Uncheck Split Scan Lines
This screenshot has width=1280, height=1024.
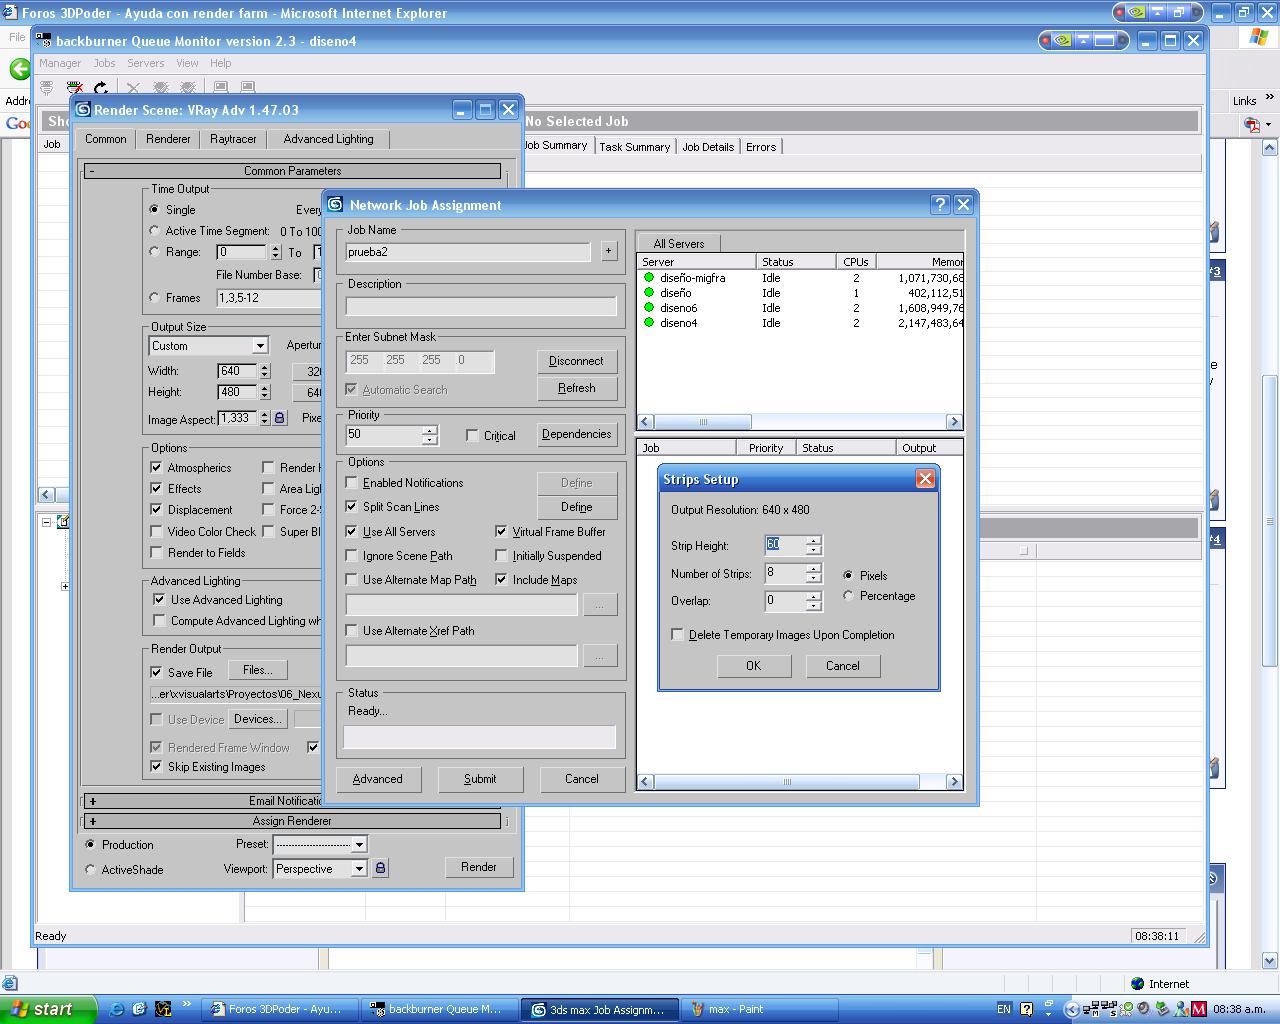tap(351, 507)
